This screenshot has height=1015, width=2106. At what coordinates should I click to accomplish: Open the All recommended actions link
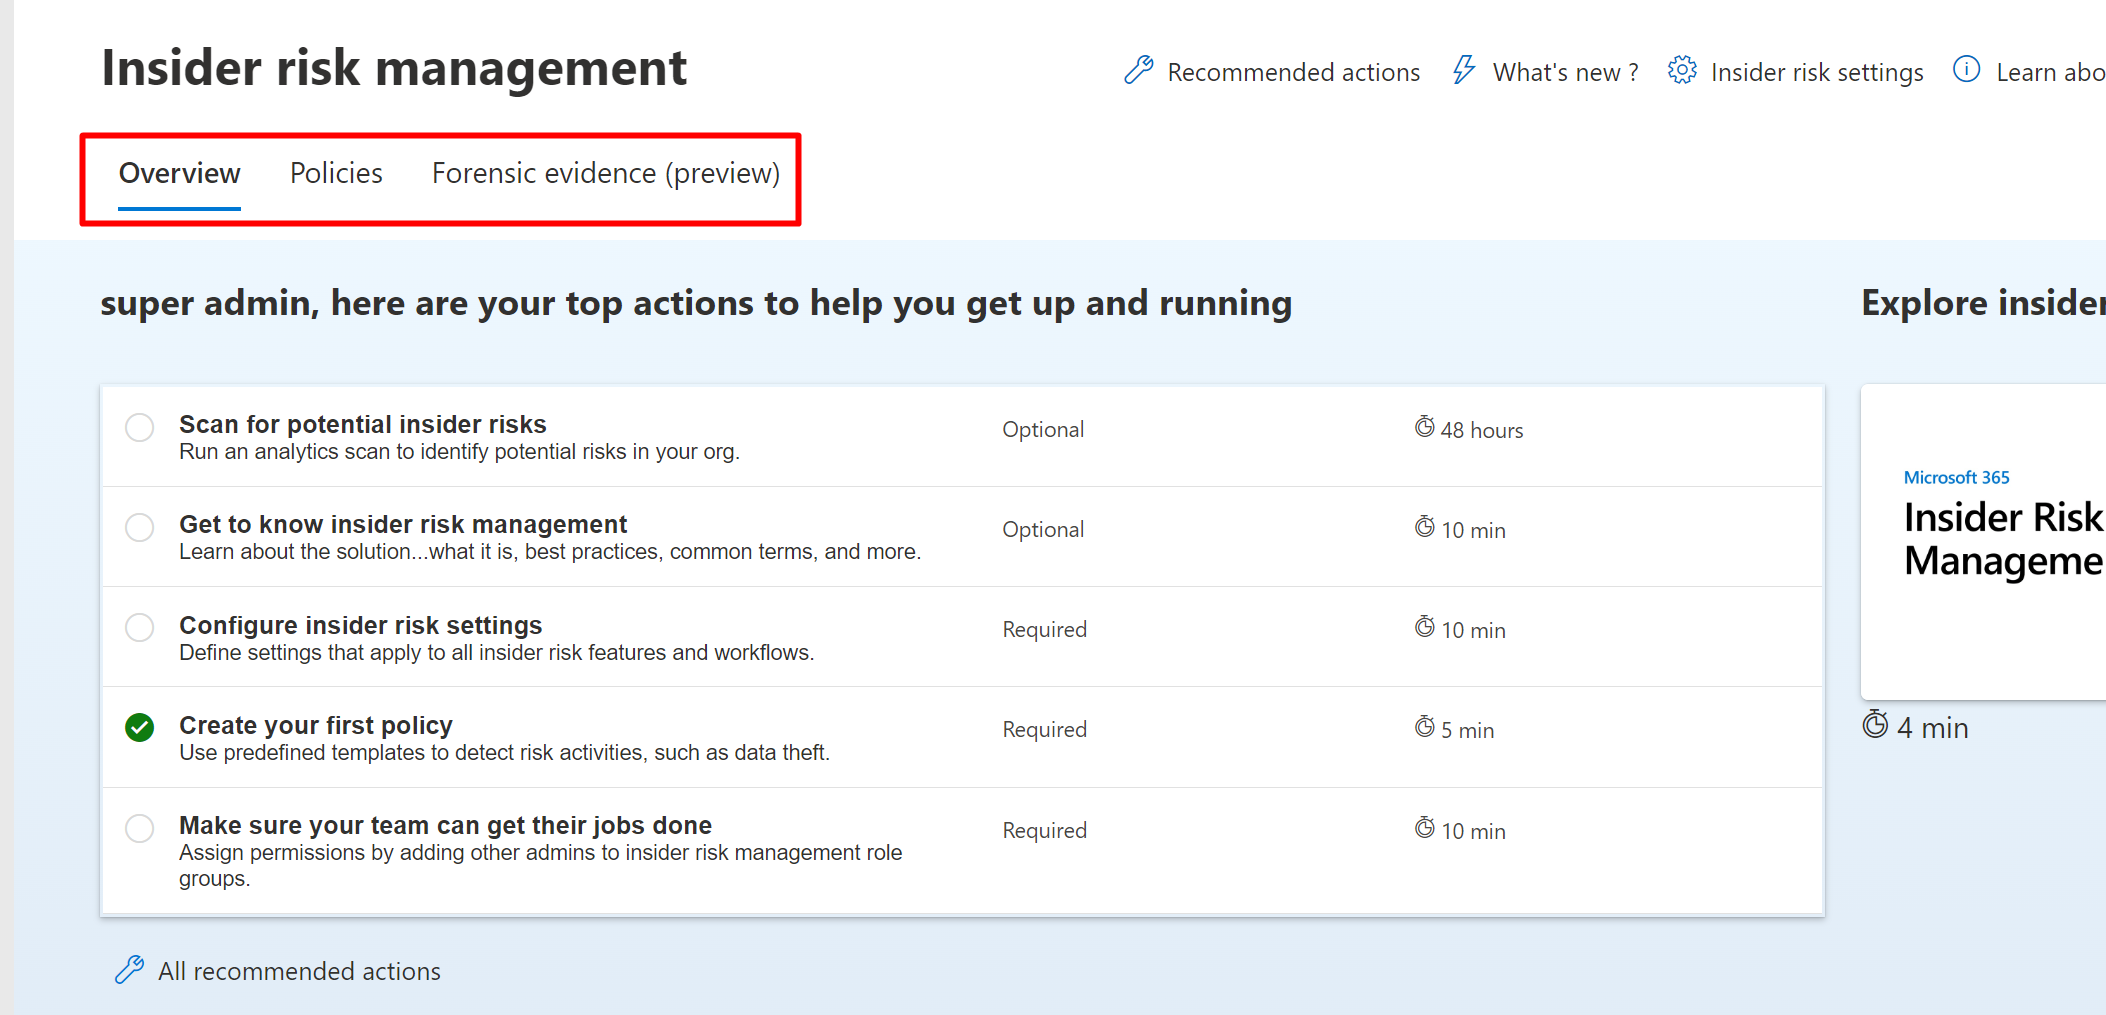click(299, 971)
